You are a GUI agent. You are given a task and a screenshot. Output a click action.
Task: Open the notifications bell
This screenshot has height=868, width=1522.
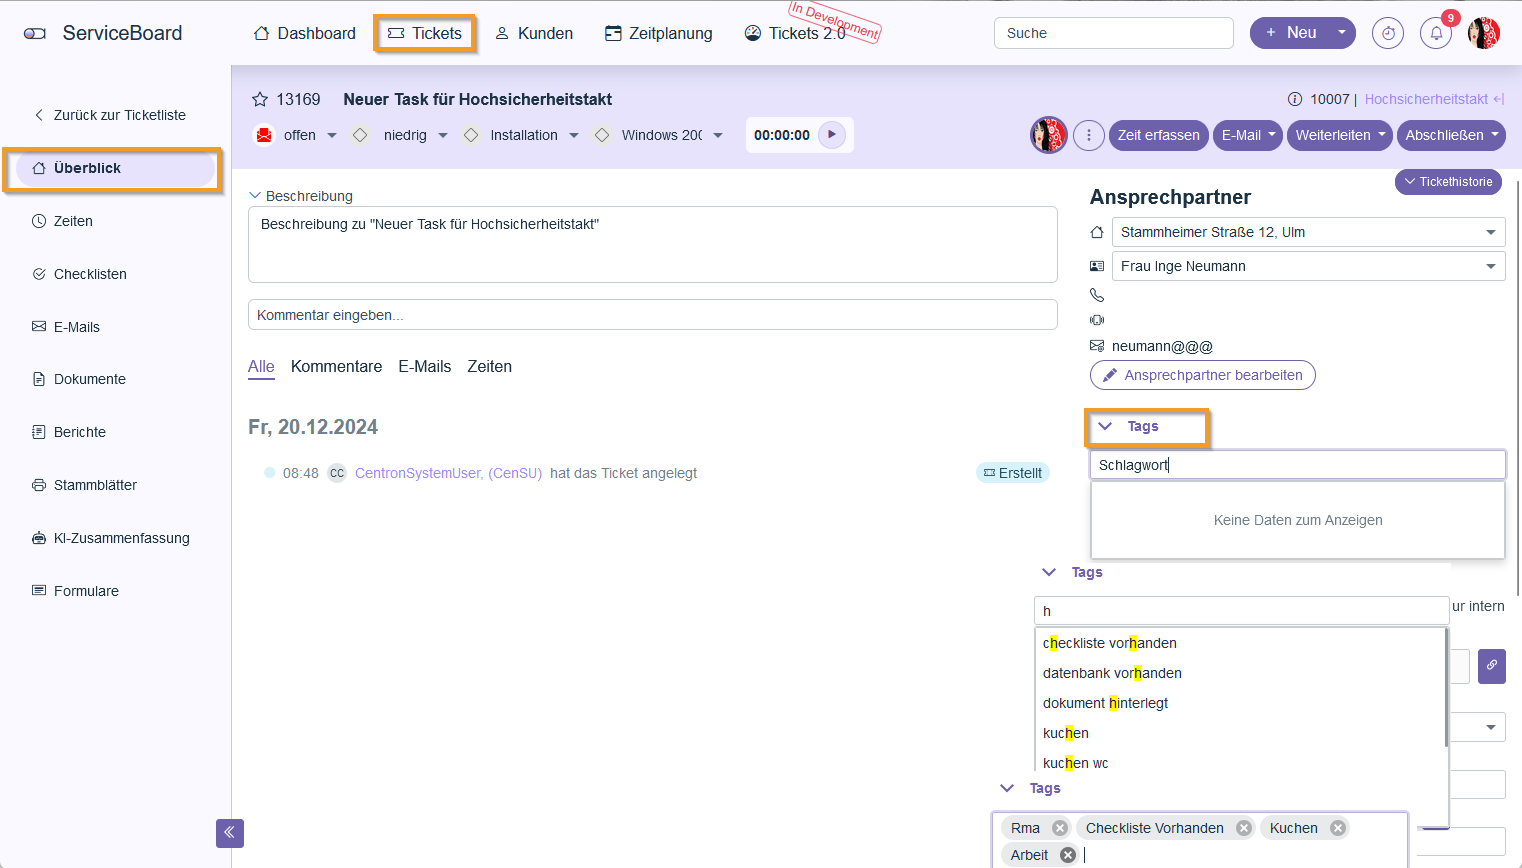[1436, 33]
